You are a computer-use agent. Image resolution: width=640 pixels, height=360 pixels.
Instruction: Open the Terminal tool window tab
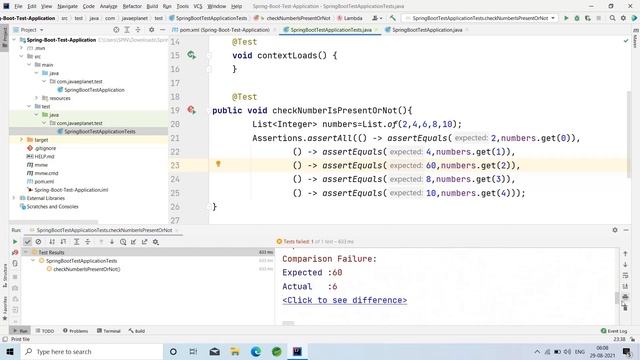point(109,331)
